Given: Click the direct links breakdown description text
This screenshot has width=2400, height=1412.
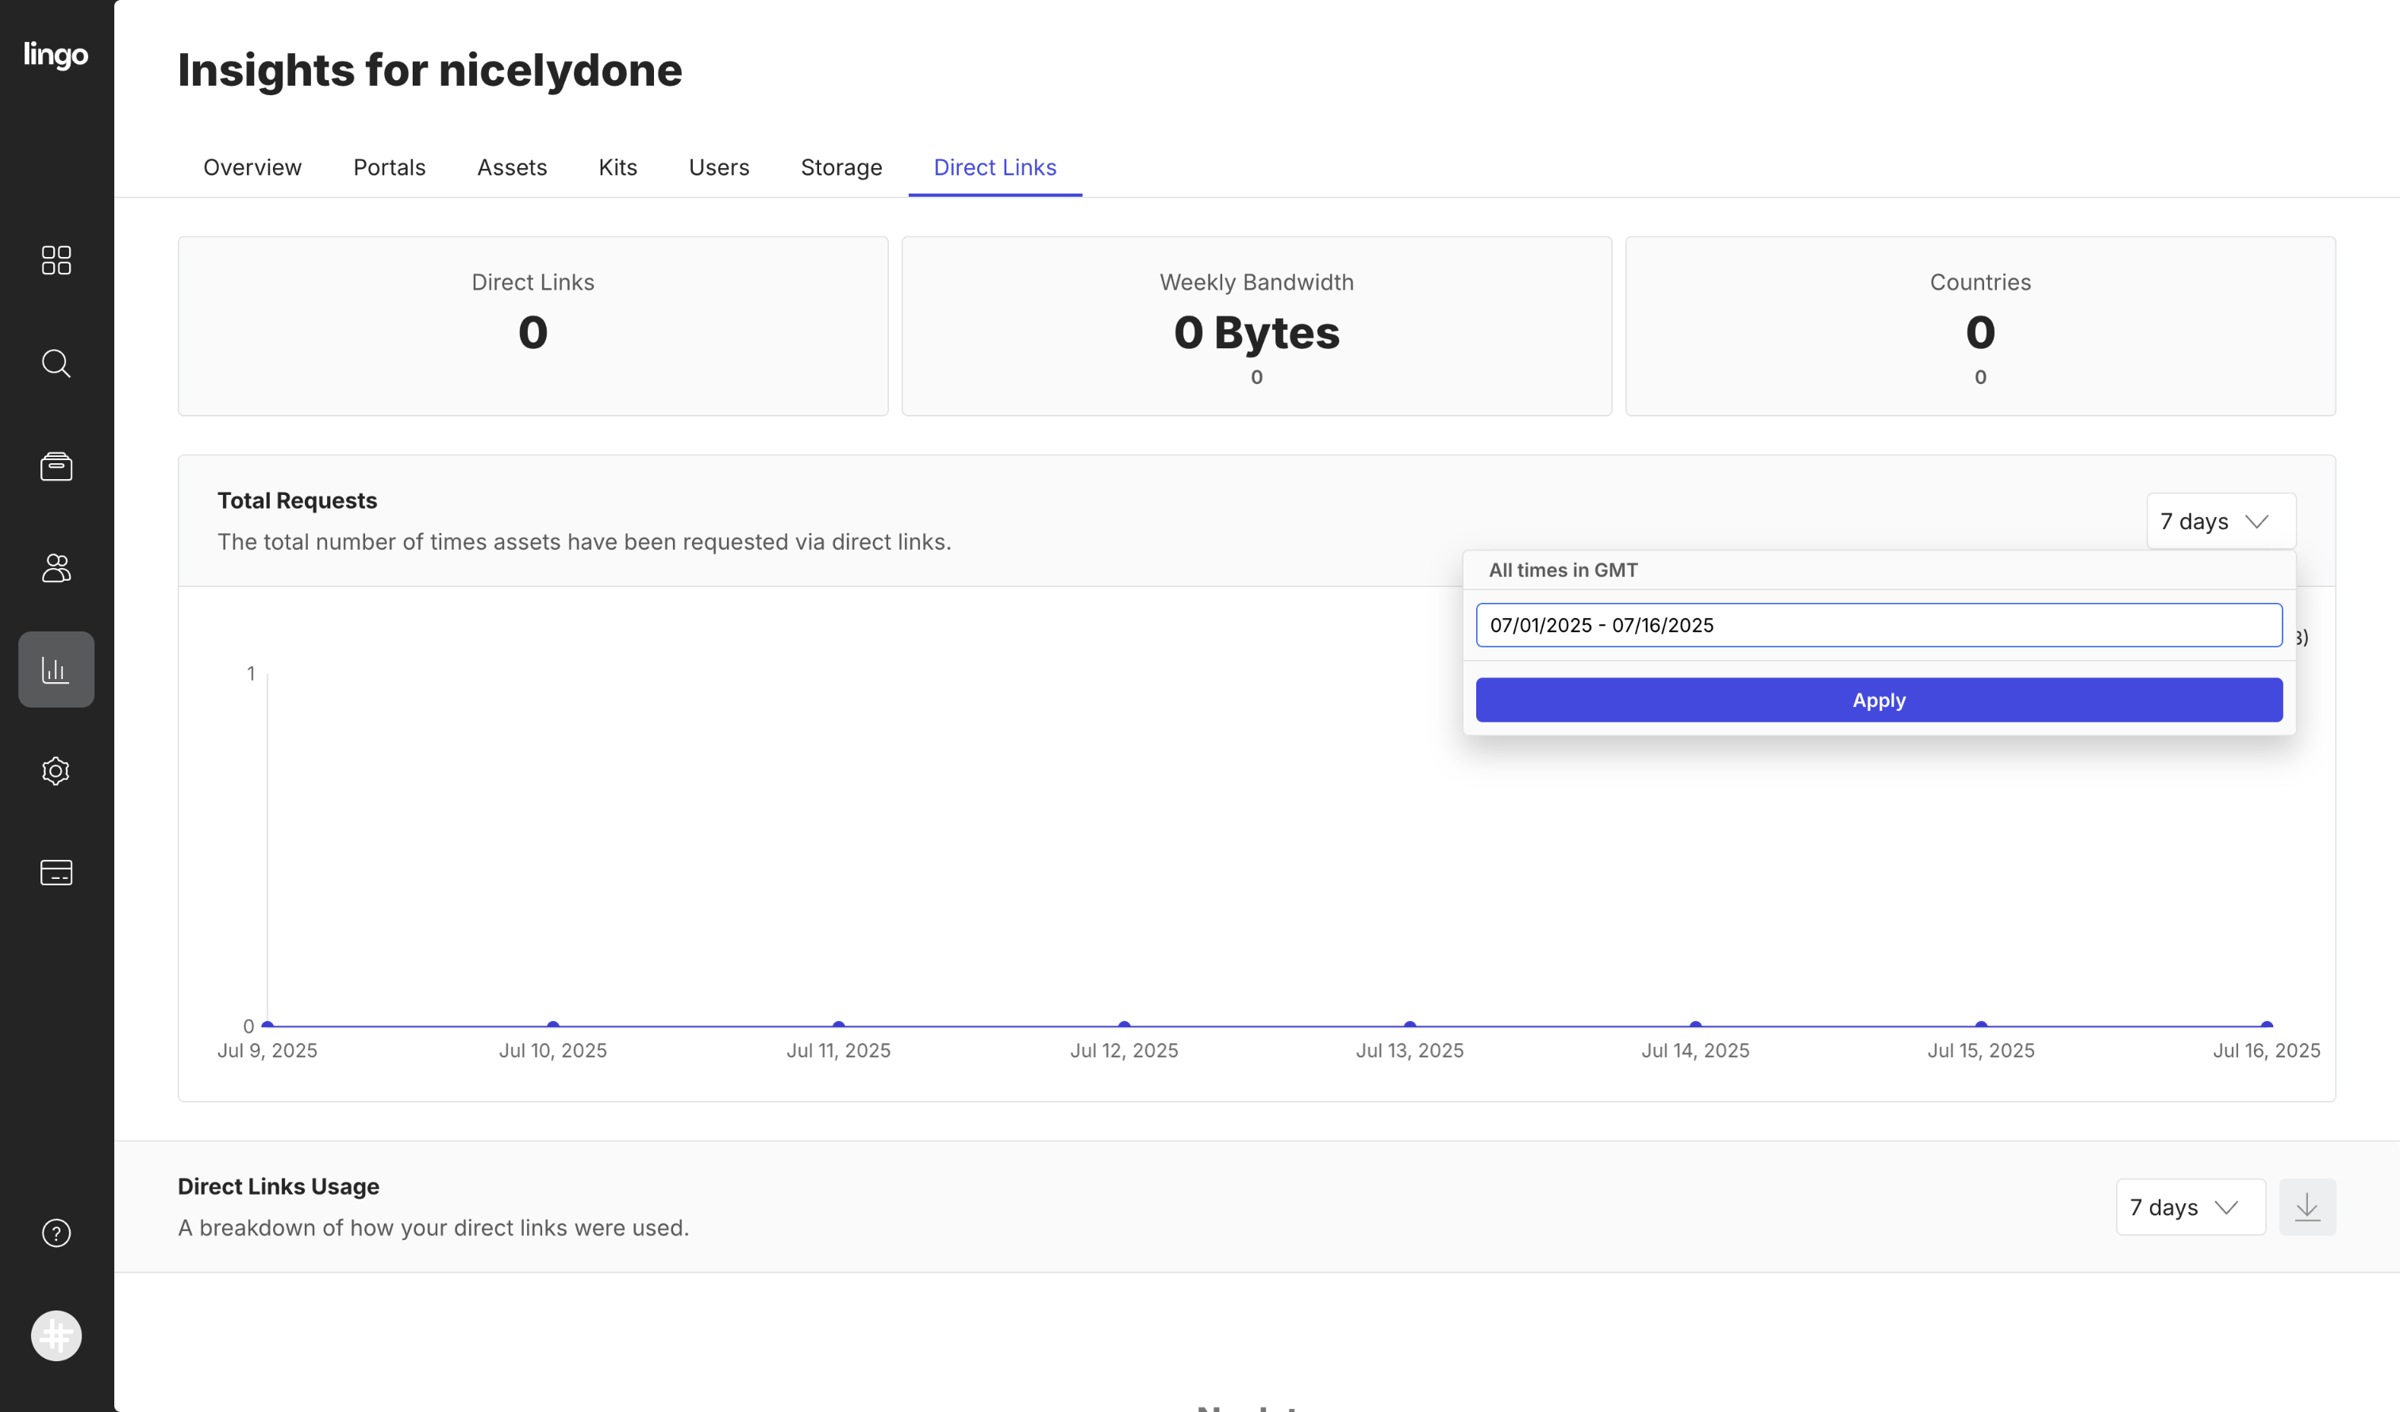Looking at the screenshot, I should pos(433,1228).
